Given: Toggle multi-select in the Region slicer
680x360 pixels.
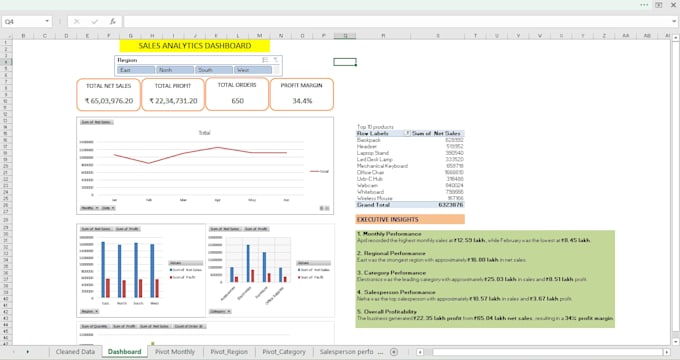Looking at the screenshot, I should pyautogui.click(x=265, y=60).
